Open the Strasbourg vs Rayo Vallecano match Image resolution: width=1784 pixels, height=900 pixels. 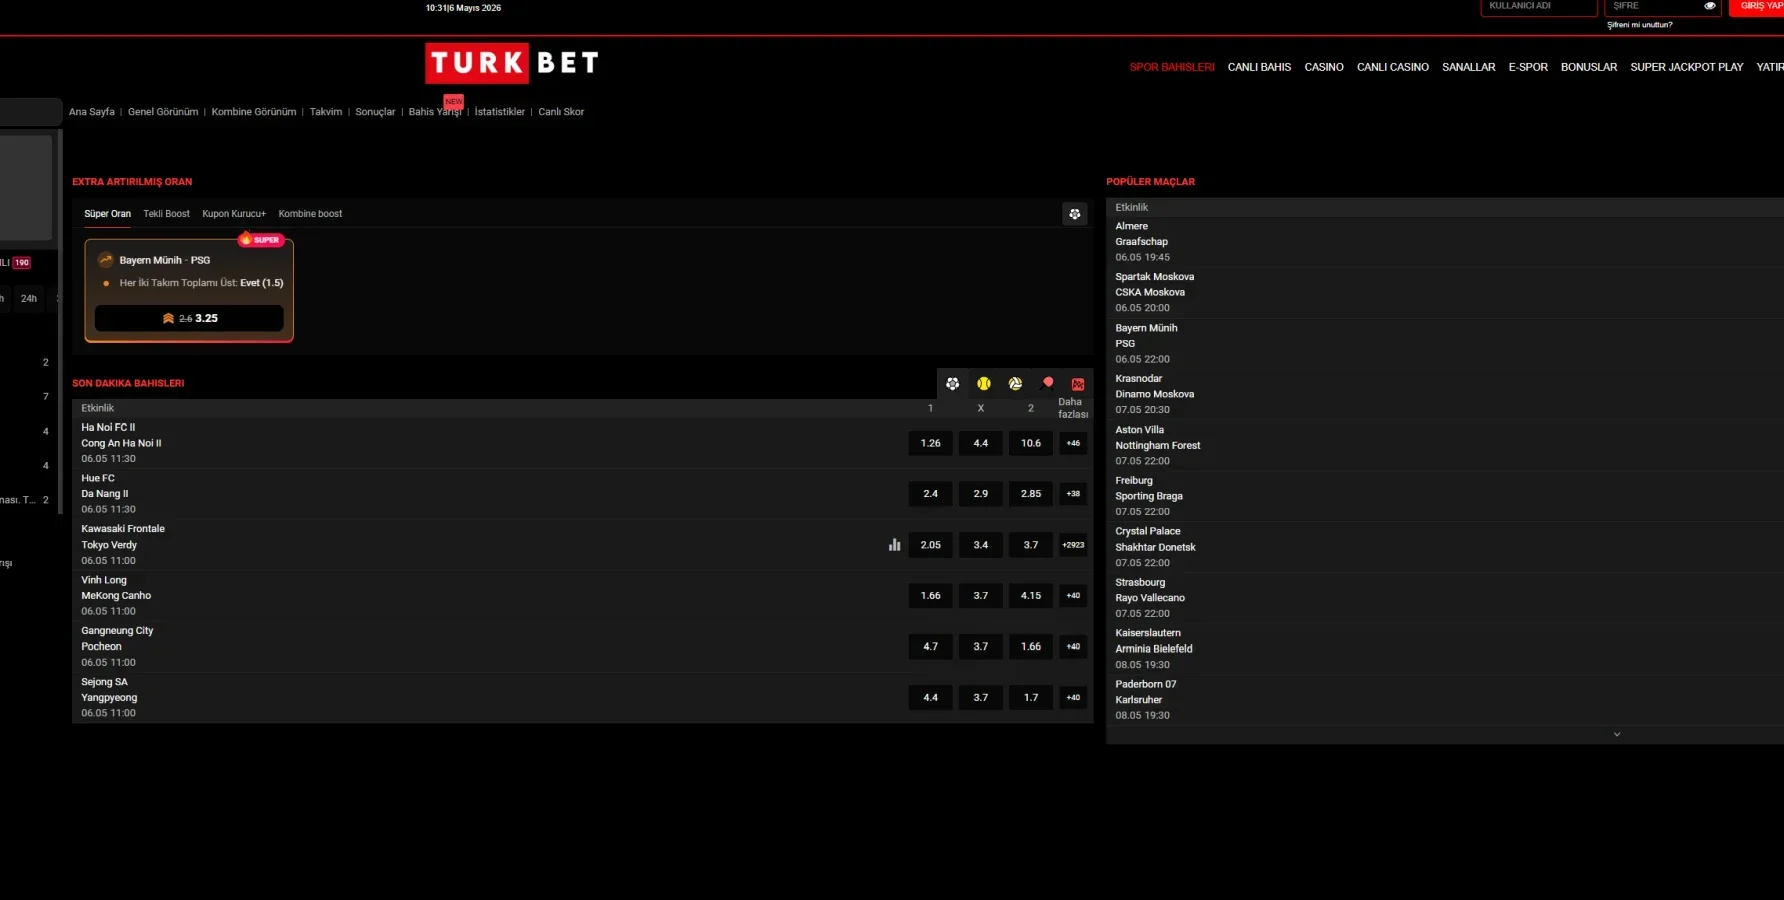(1445, 598)
